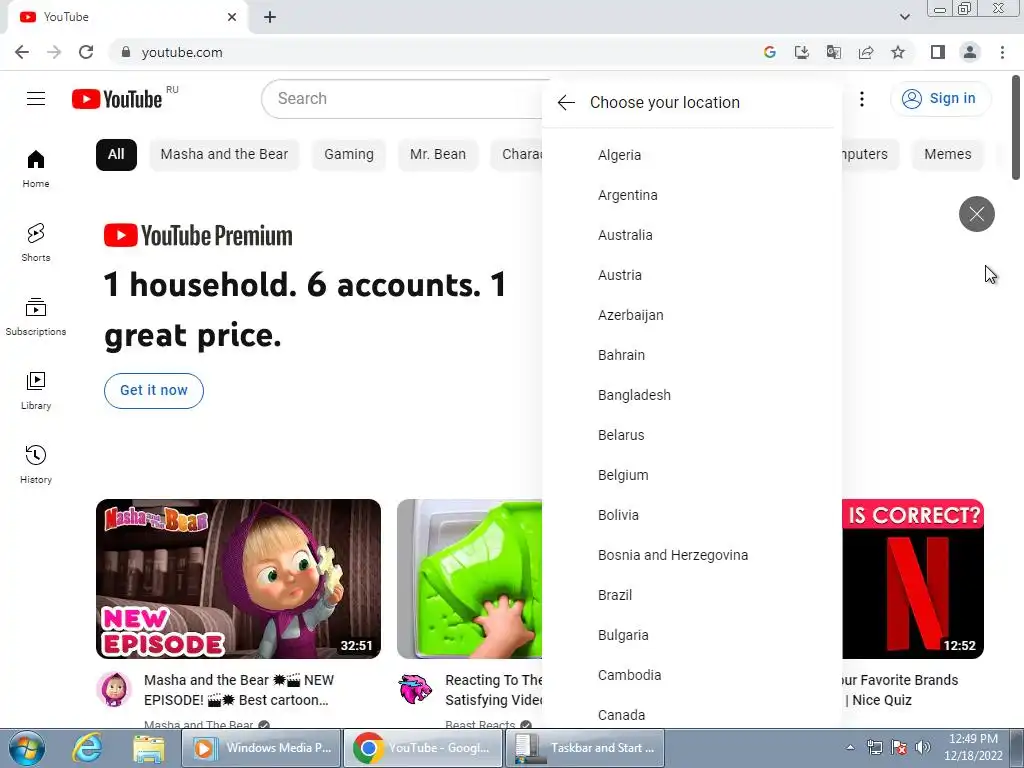Choose Austria as location

[x=692, y=275]
